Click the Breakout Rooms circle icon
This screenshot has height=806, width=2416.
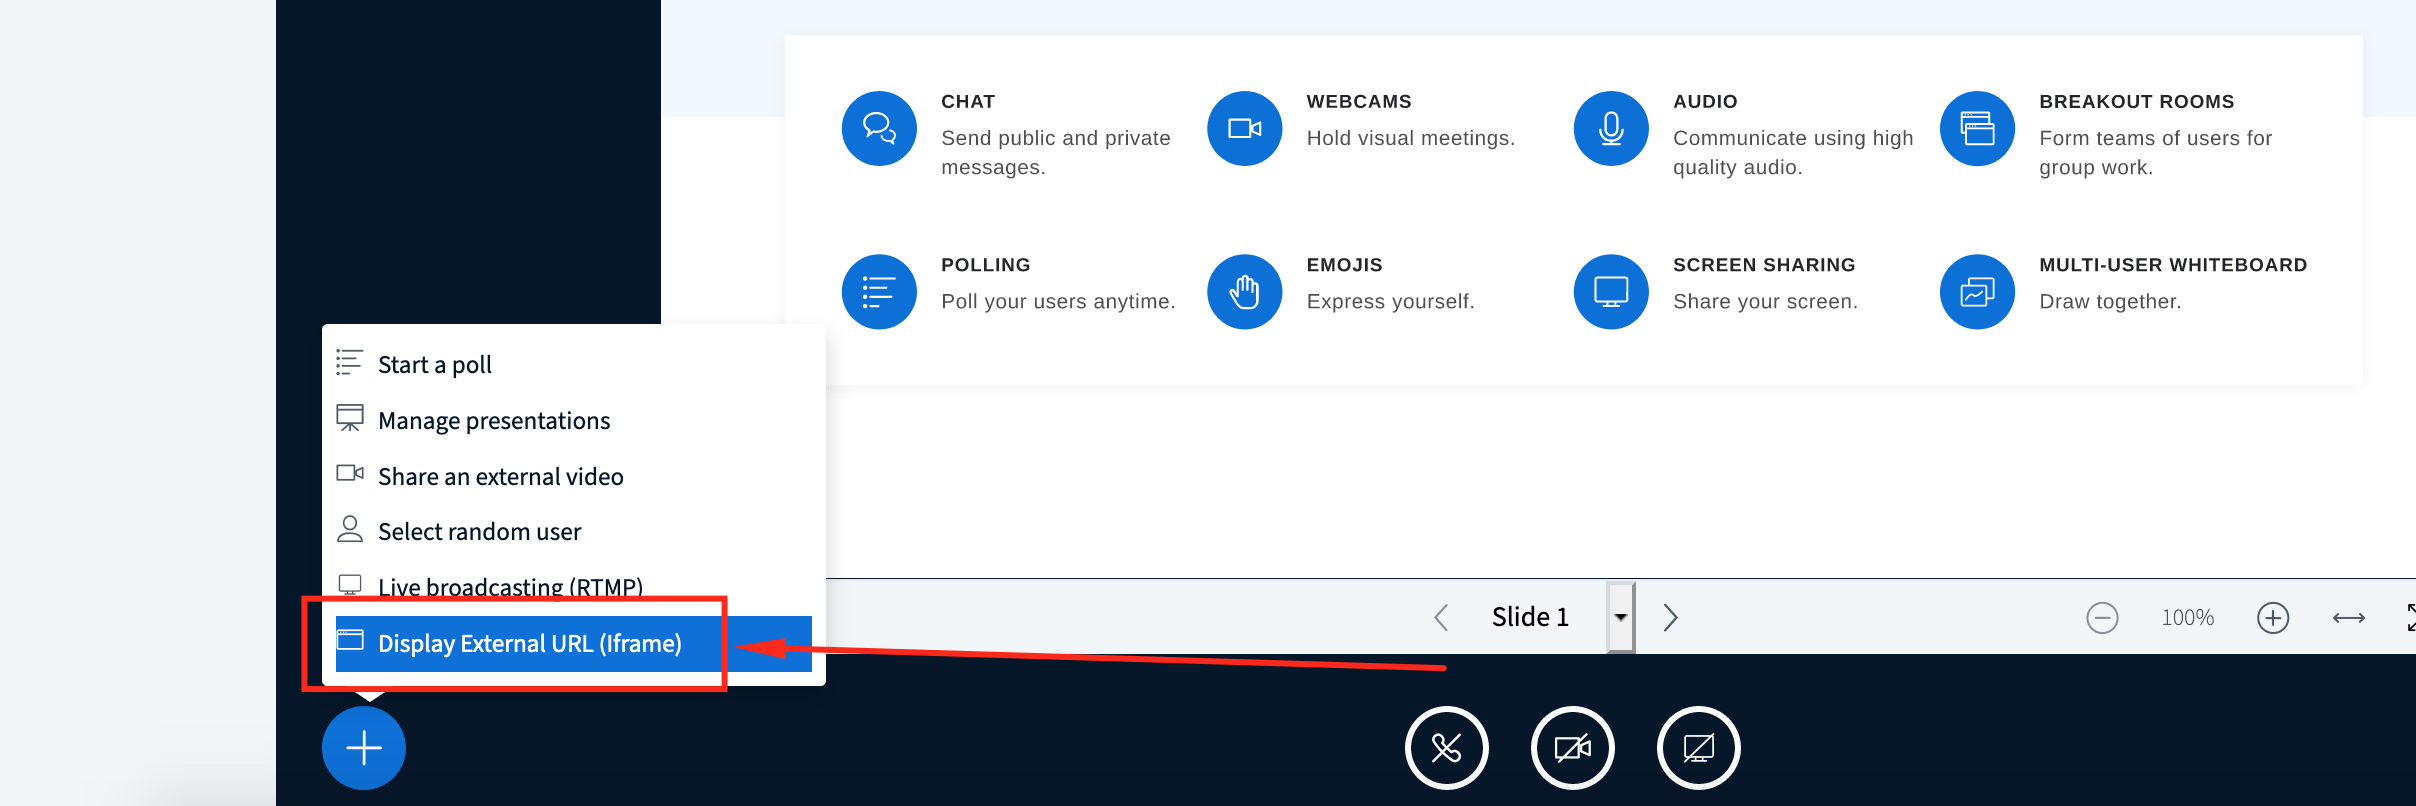(1977, 128)
